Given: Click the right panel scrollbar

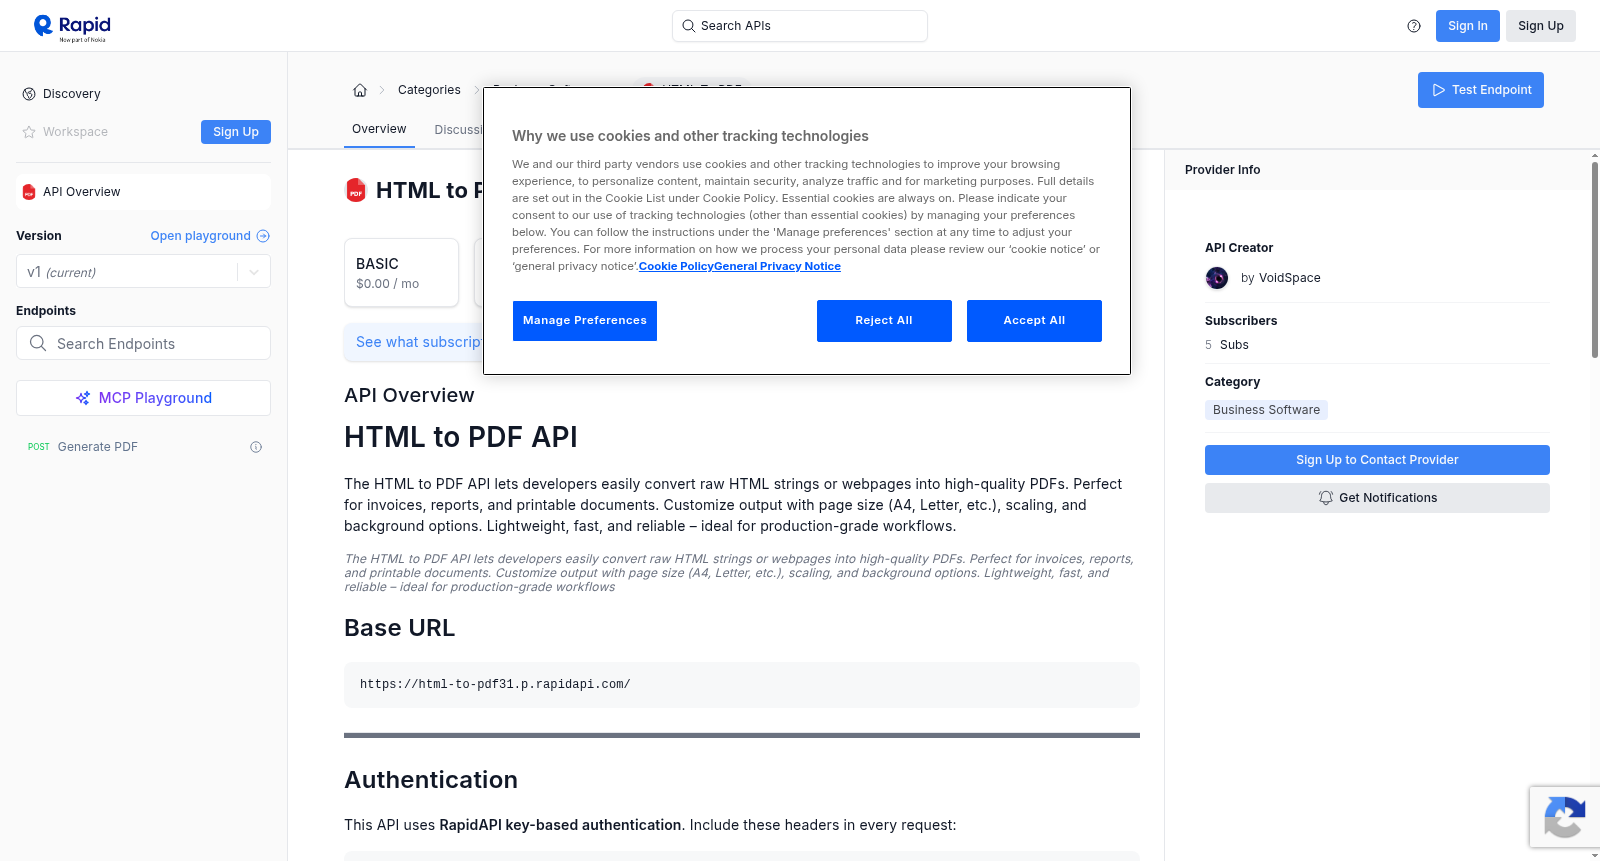Looking at the screenshot, I should [x=1594, y=258].
